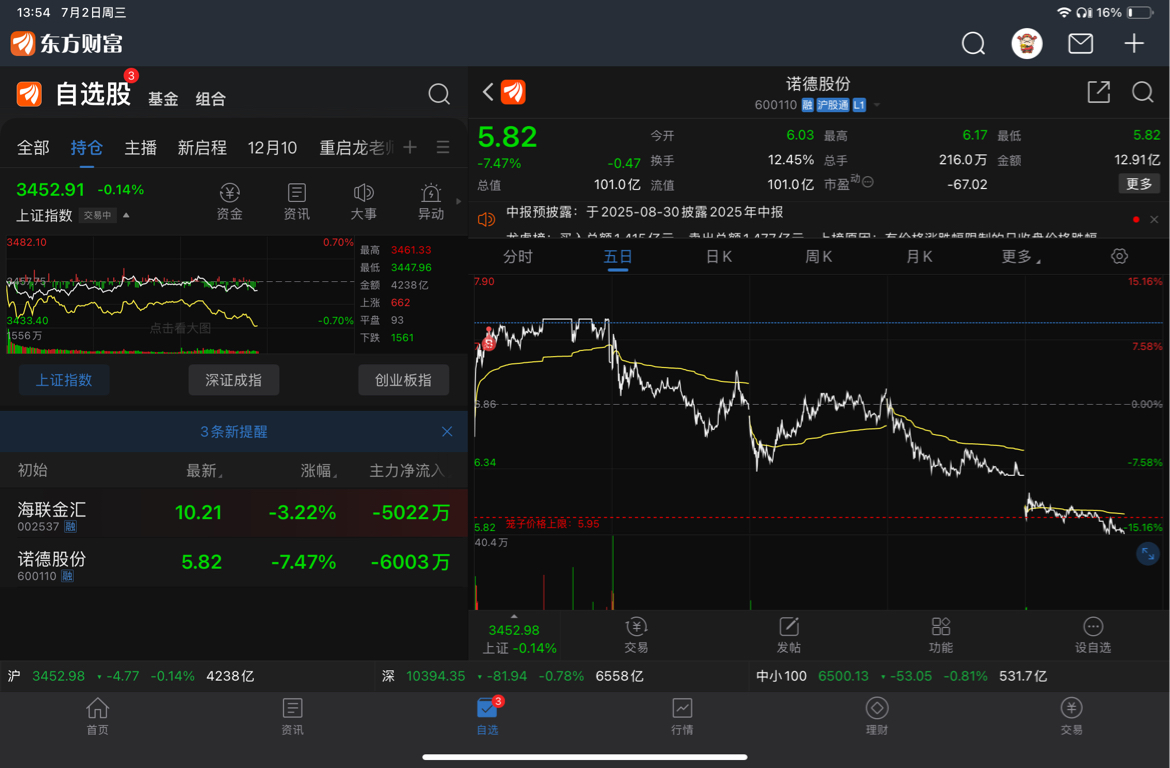Open the 12月10 group tab

coord(272,147)
